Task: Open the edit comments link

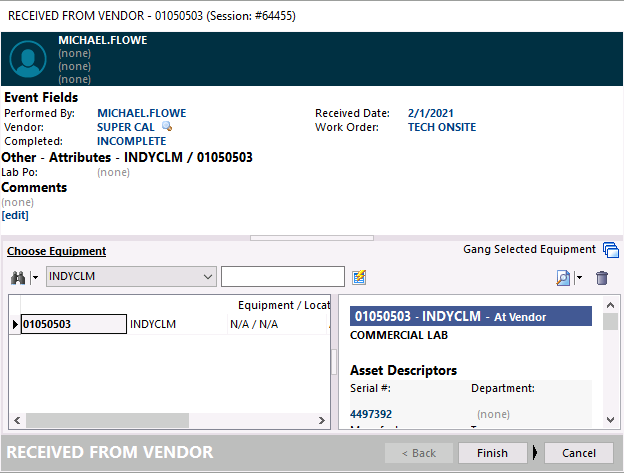Action: pos(15,215)
